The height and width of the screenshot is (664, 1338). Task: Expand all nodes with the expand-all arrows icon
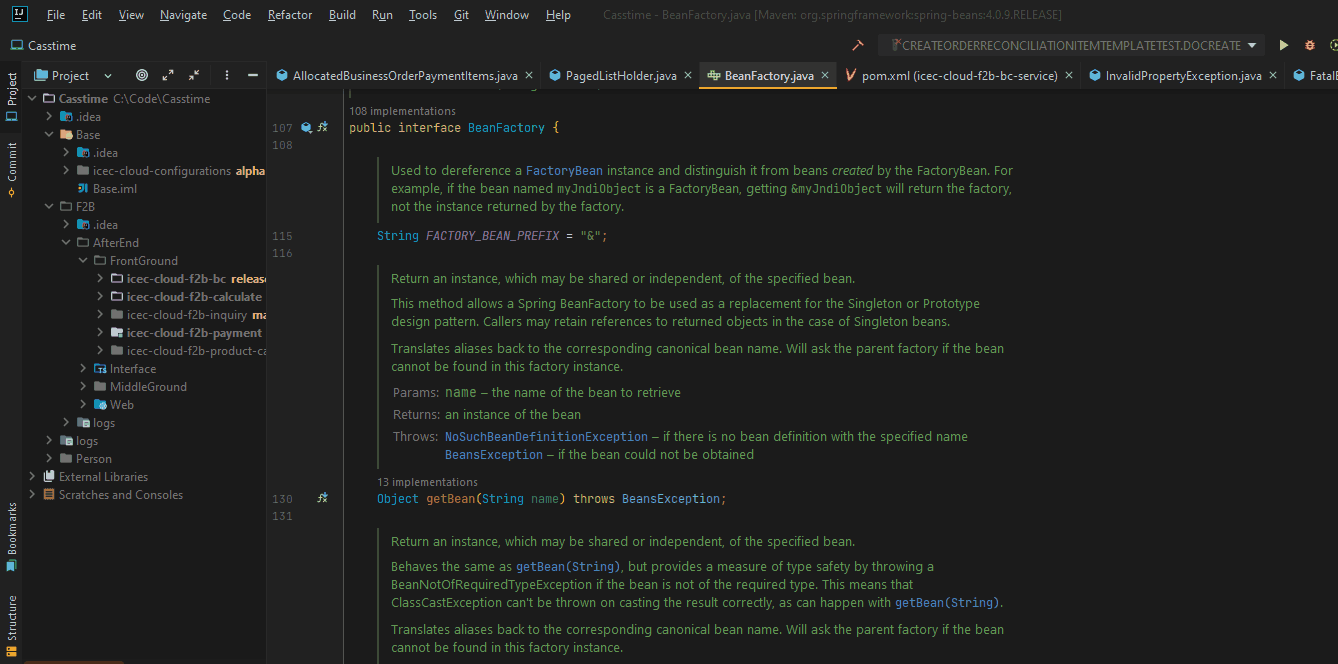pos(167,74)
